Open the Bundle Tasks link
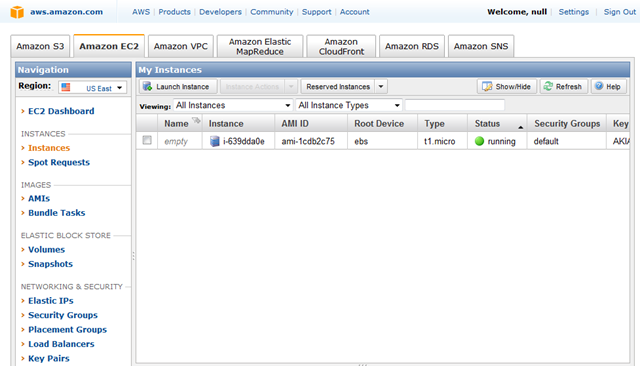 [x=56, y=213]
